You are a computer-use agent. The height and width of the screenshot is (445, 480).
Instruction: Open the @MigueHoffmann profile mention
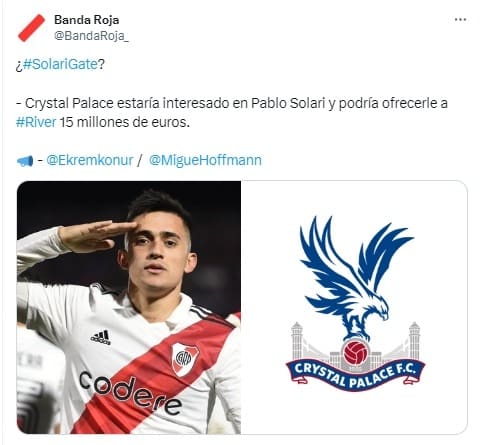[x=205, y=160]
